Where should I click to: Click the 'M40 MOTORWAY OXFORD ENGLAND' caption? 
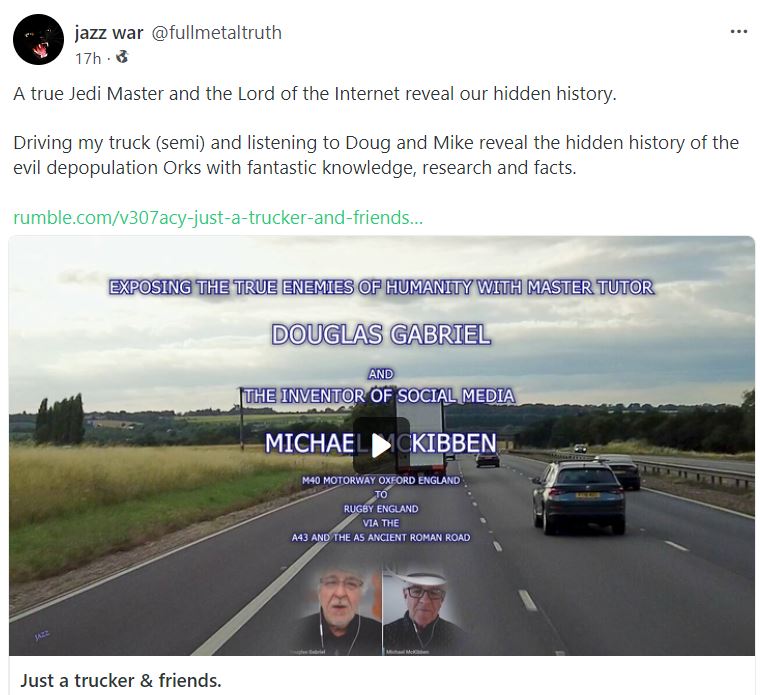point(381,480)
